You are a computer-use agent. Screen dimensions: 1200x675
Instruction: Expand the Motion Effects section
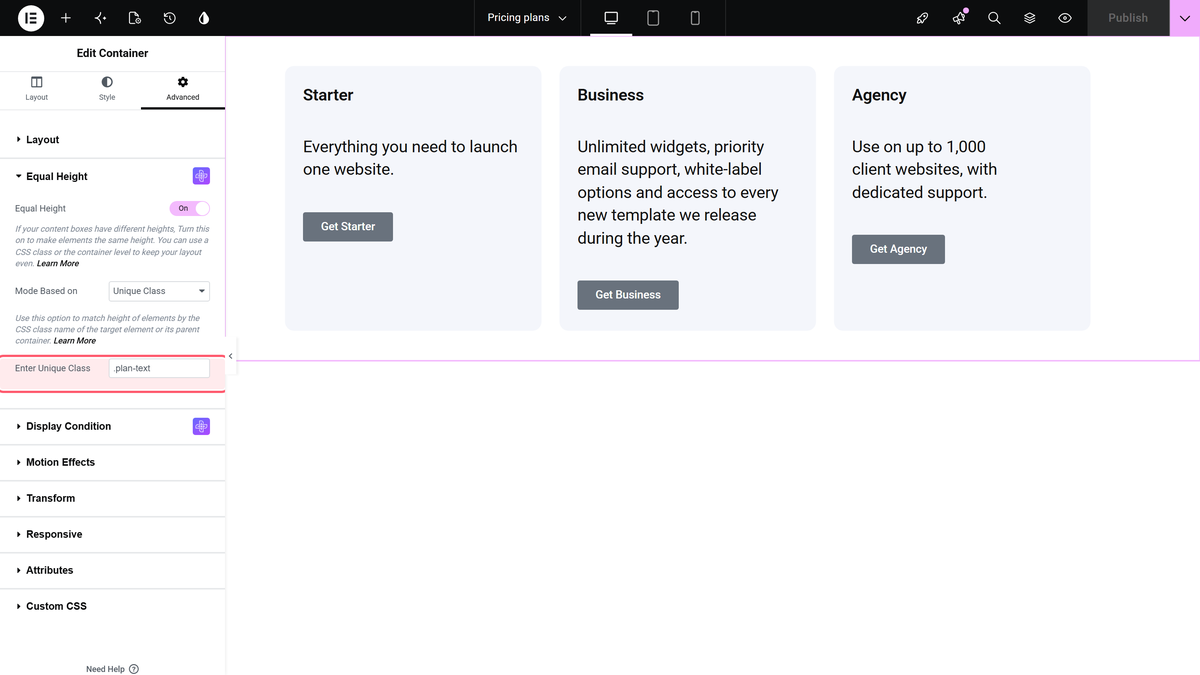[112, 462]
